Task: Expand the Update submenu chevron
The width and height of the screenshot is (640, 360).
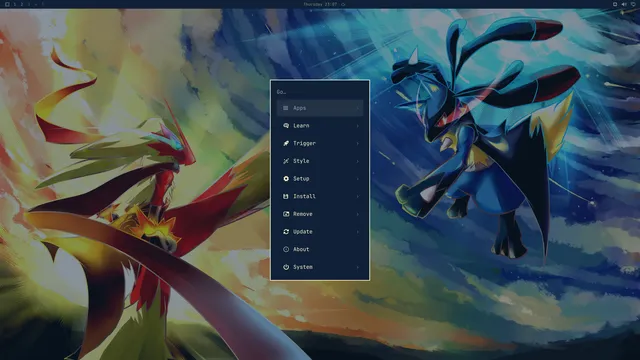Action: click(x=358, y=232)
